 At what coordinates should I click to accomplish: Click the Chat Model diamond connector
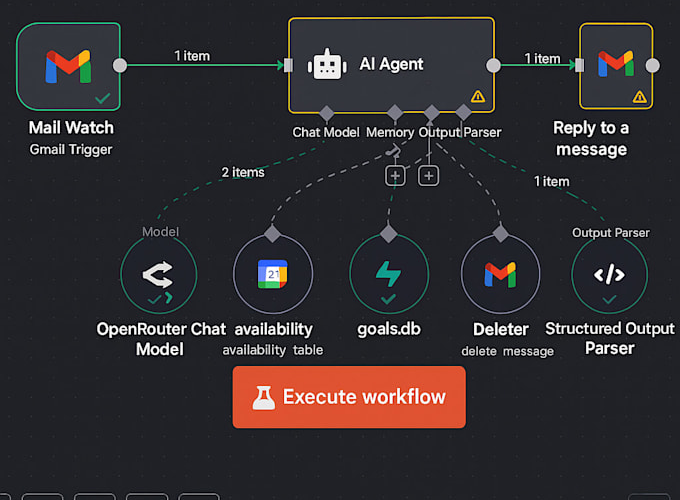pyautogui.click(x=326, y=112)
